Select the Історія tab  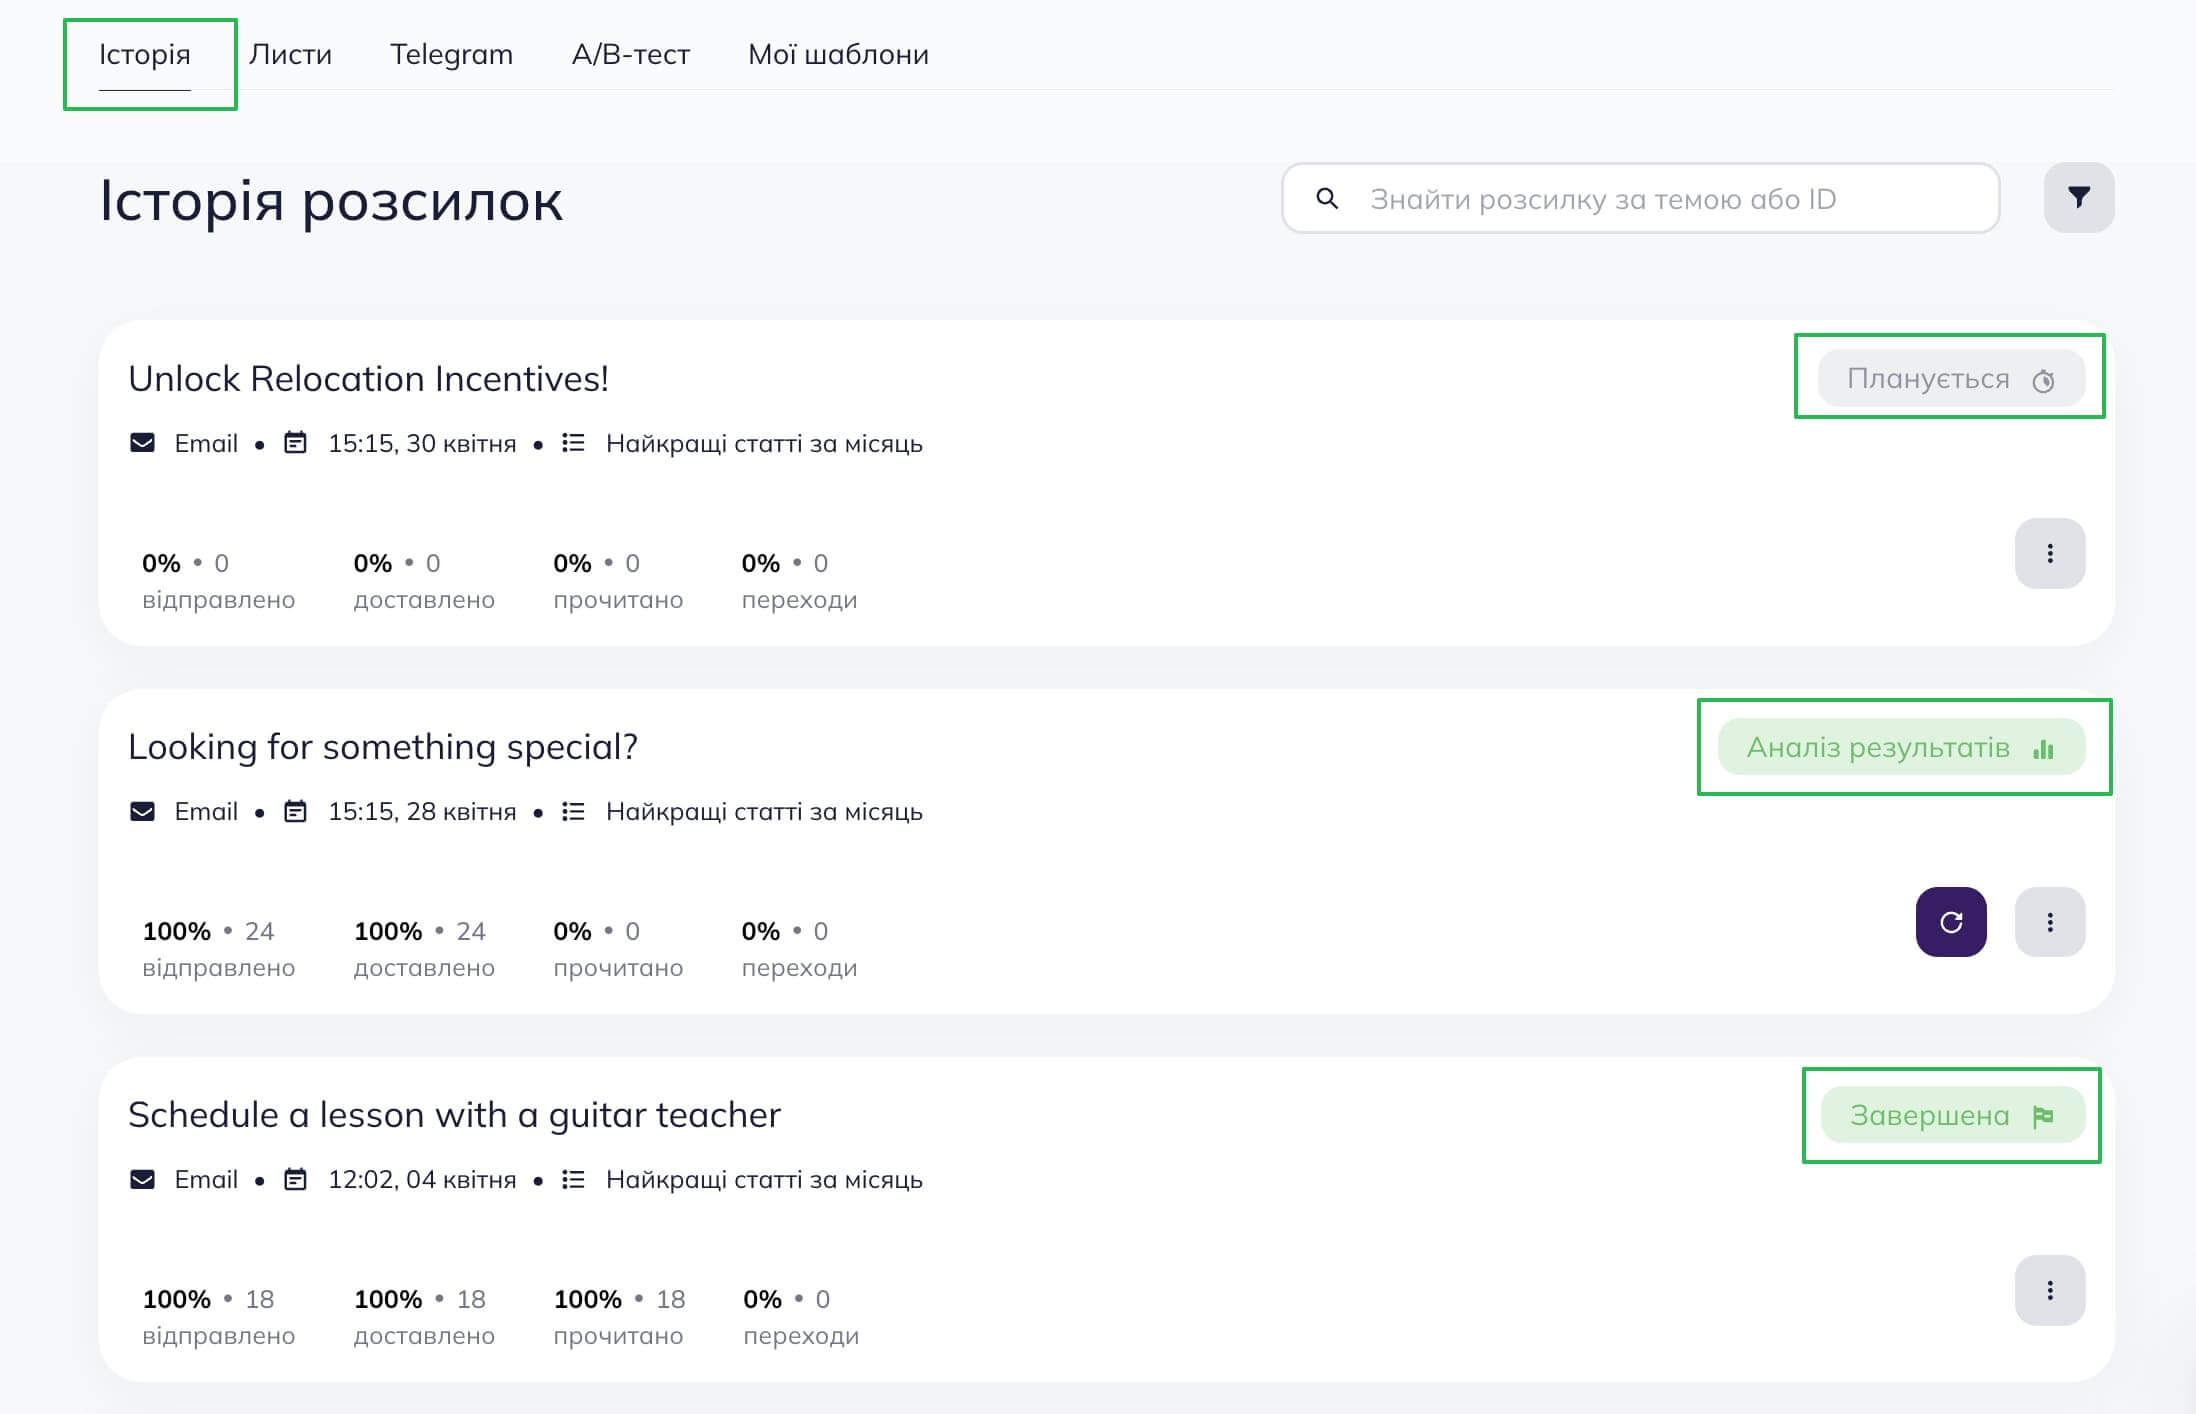[144, 54]
